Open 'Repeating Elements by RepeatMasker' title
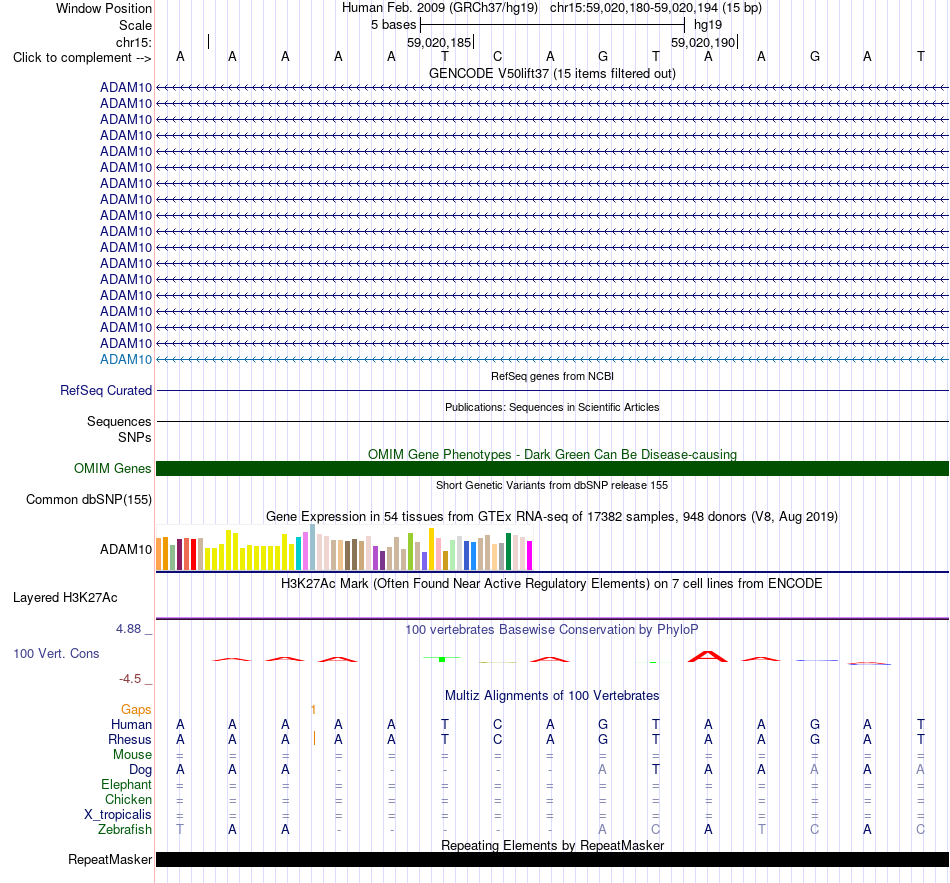This screenshot has width=950, height=883. [552, 845]
